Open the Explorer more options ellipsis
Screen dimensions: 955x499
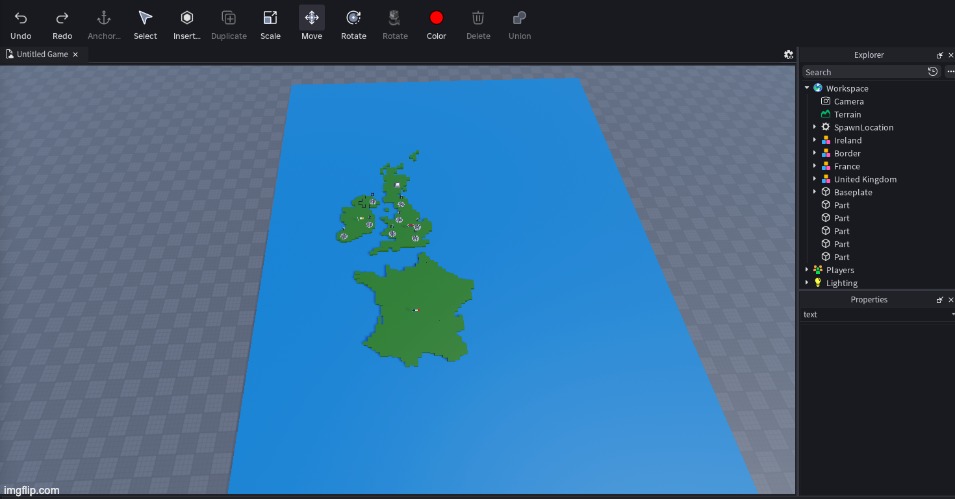tap(949, 72)
